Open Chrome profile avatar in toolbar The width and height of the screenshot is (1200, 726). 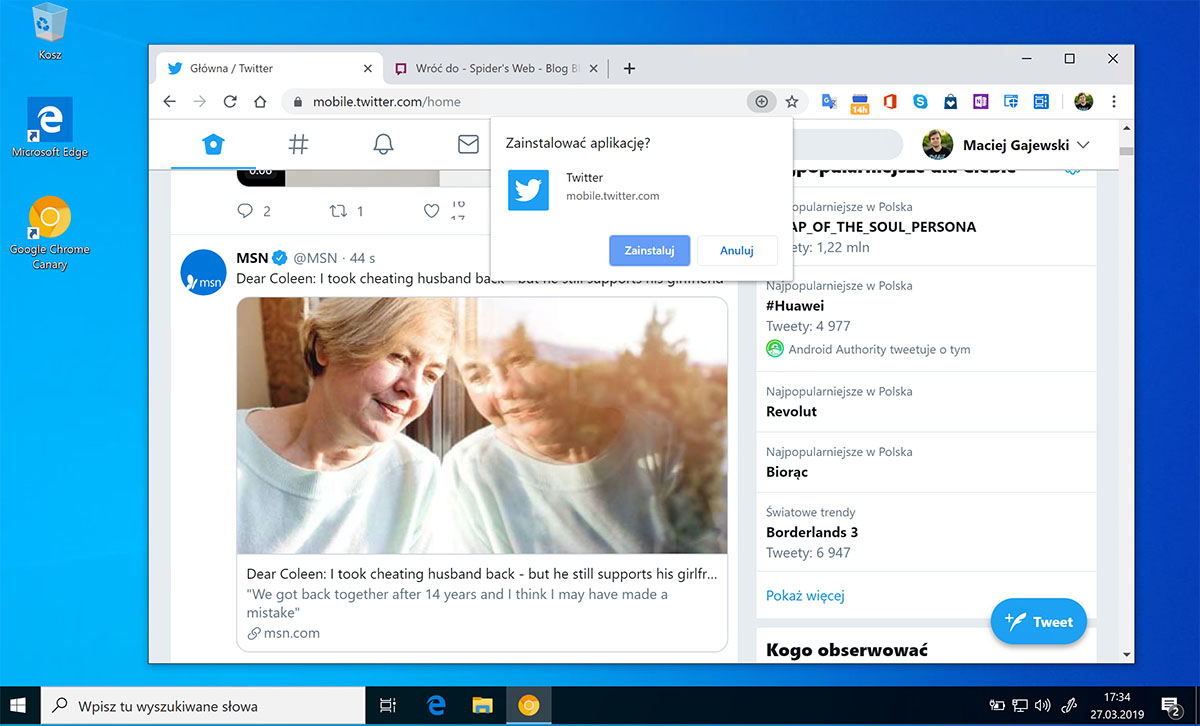tap(1083, 101)
